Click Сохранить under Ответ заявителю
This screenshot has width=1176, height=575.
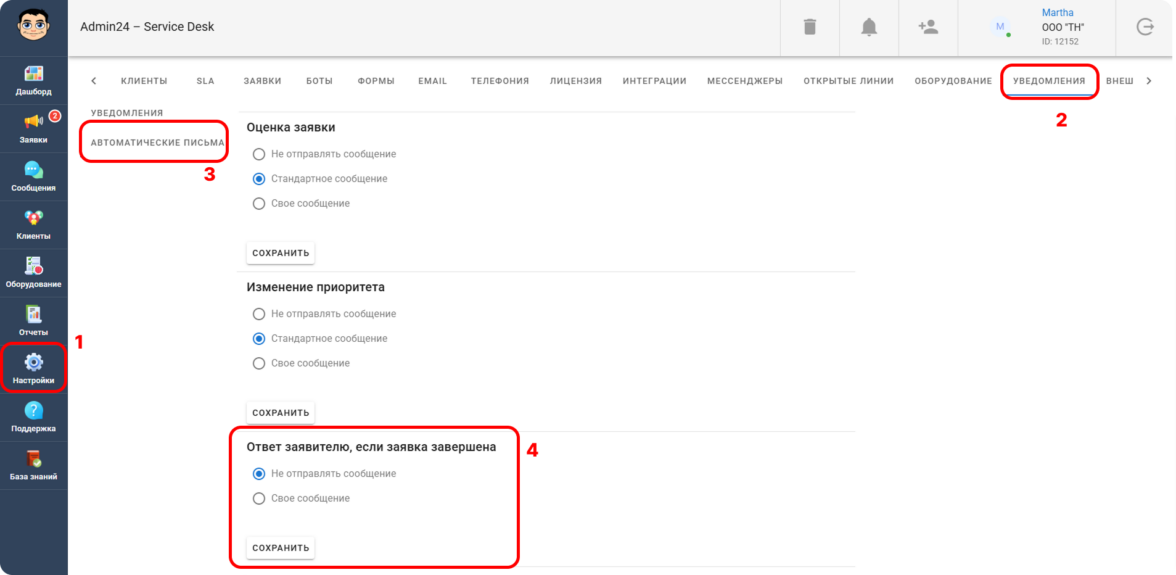[280, 548]
